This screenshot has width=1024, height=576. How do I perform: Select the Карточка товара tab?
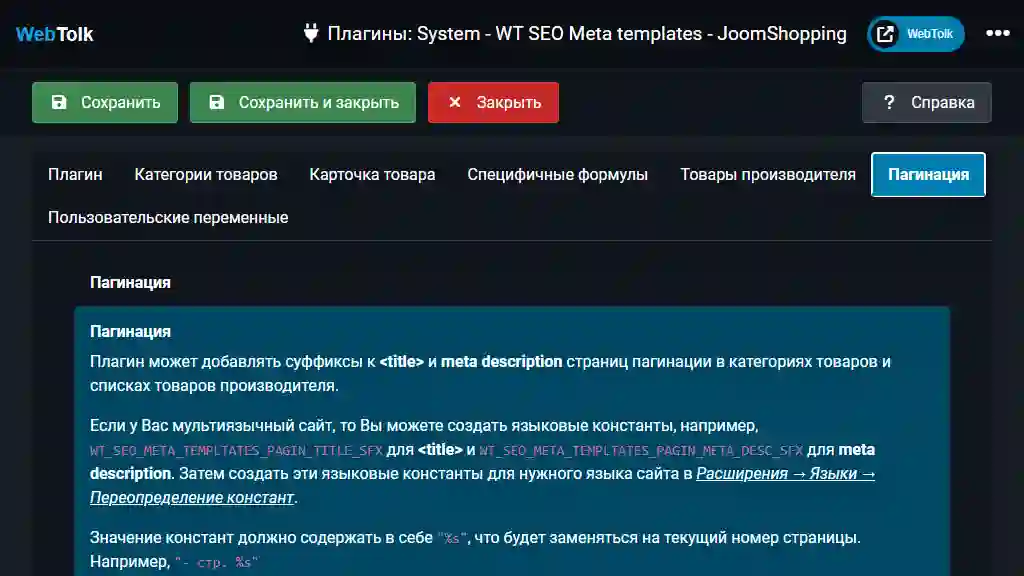click(x=372, y=174)
